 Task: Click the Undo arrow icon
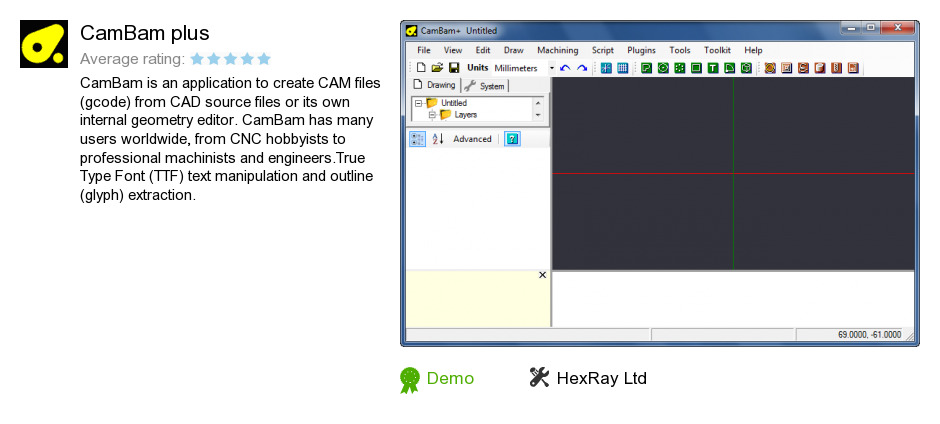[565, 68]
